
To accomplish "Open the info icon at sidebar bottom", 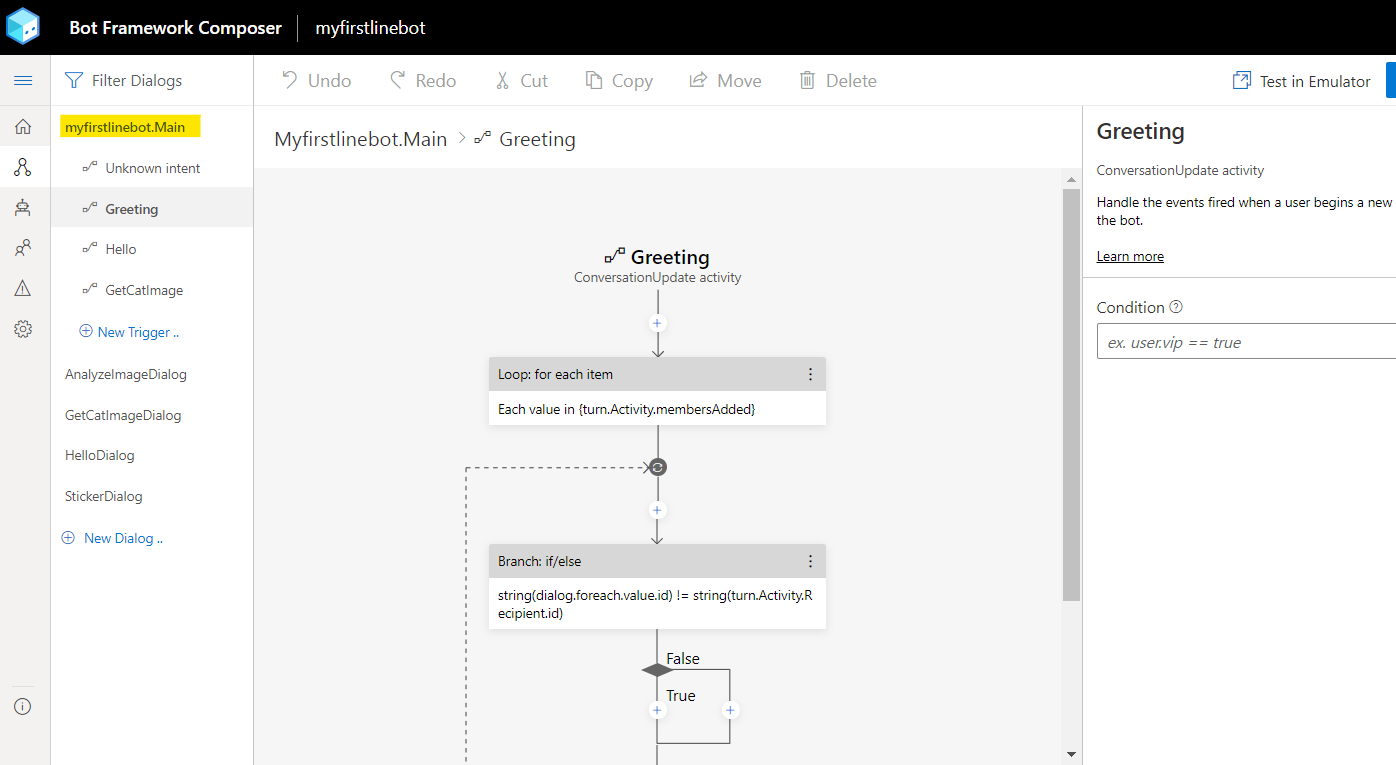I will tap(23, 706).
